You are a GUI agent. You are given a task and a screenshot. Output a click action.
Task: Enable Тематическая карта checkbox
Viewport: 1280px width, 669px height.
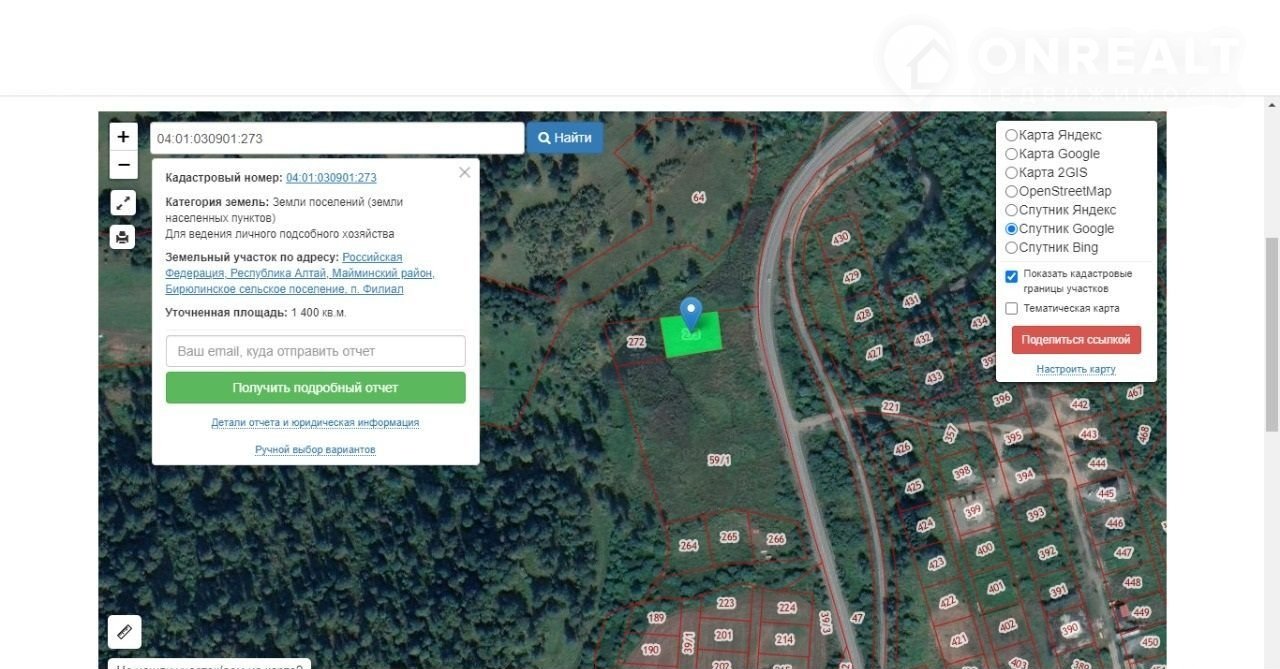coord(1011,309)
